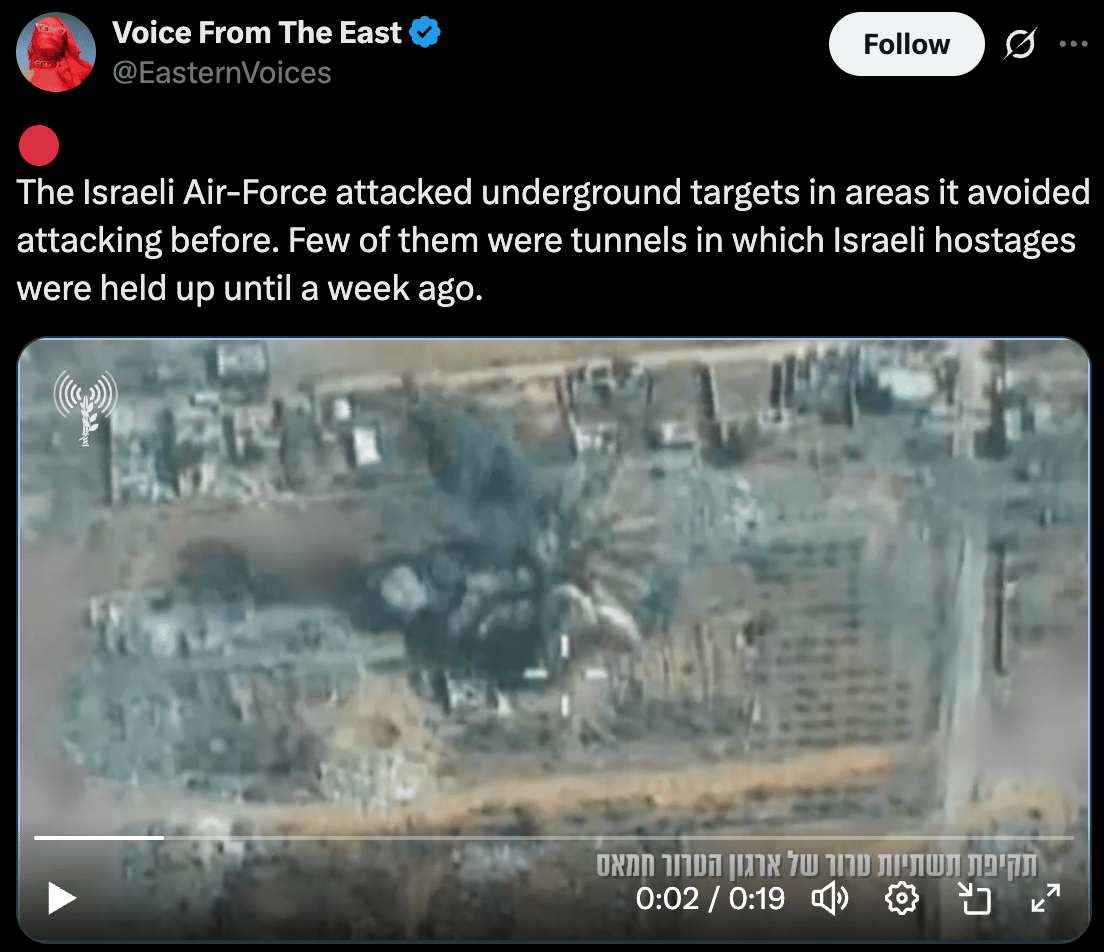Screen dimensions: 1104x952
Task: Open the Voice From The East profile avatar
Action: click(x=56, y=52)
